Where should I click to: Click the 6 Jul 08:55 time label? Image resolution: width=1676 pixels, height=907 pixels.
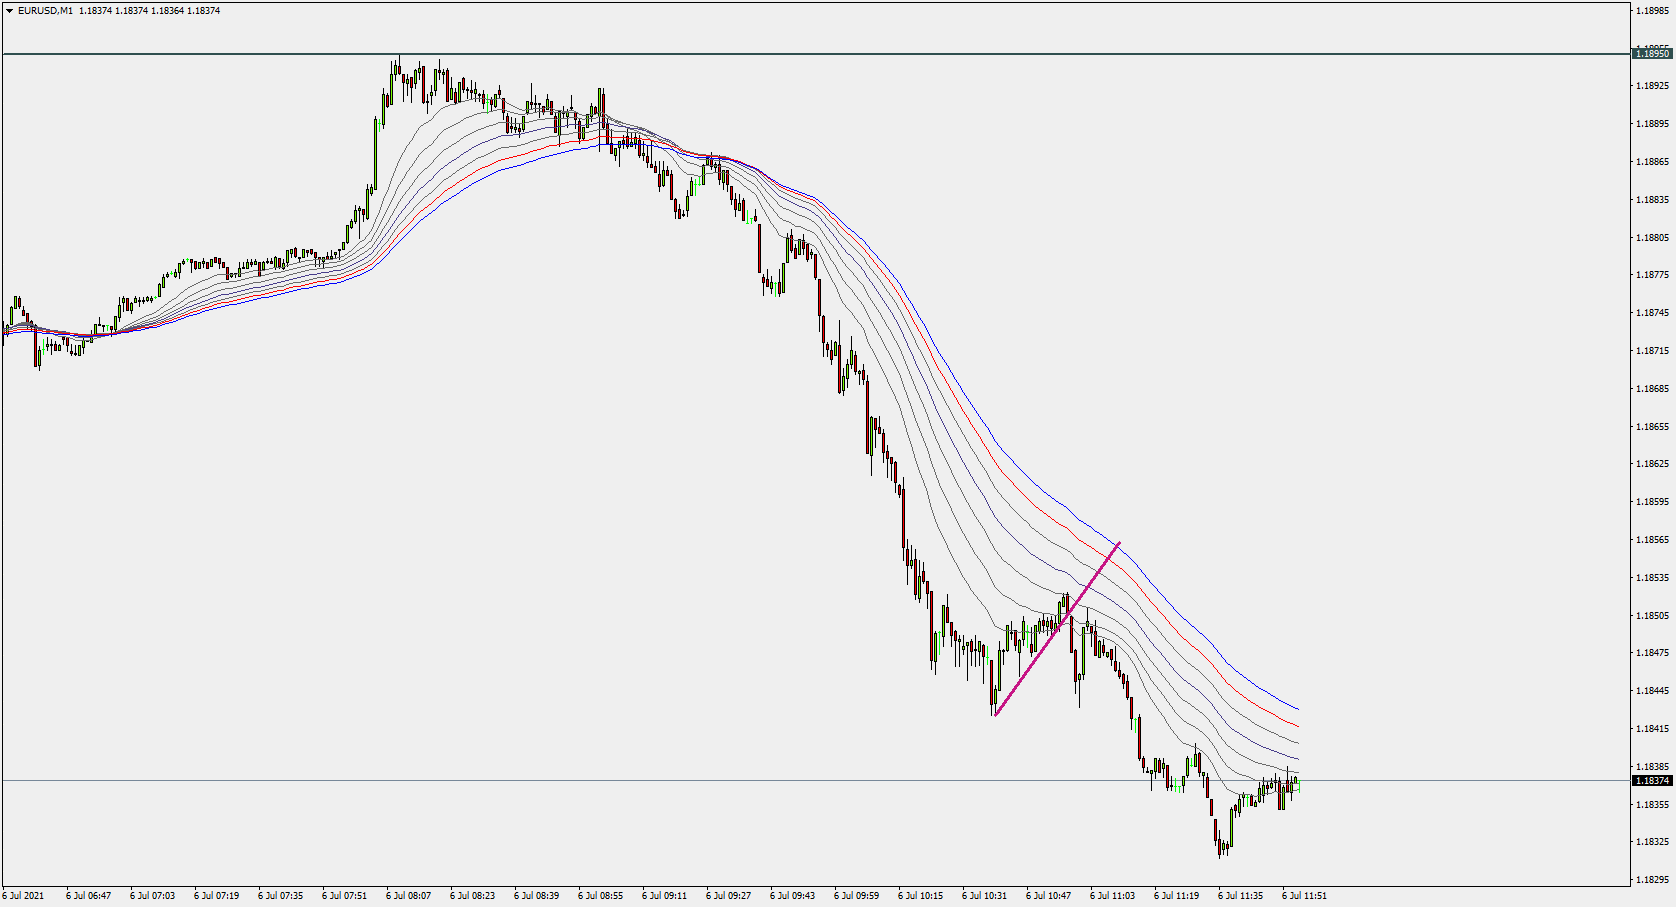coord(600,896)
